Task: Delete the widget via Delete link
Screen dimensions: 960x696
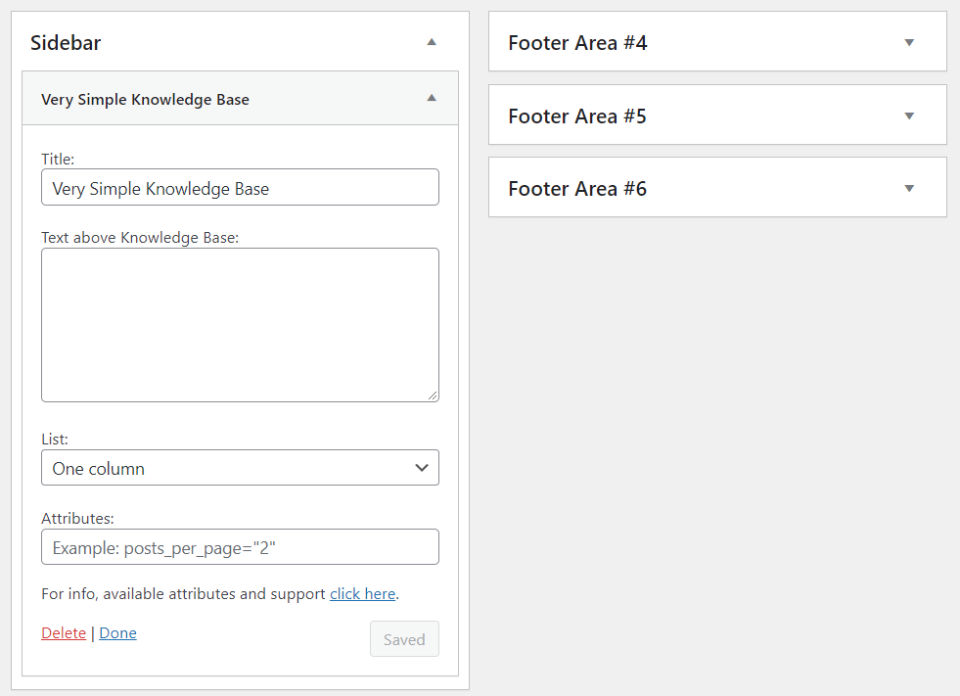Action: tap(63, 633)
